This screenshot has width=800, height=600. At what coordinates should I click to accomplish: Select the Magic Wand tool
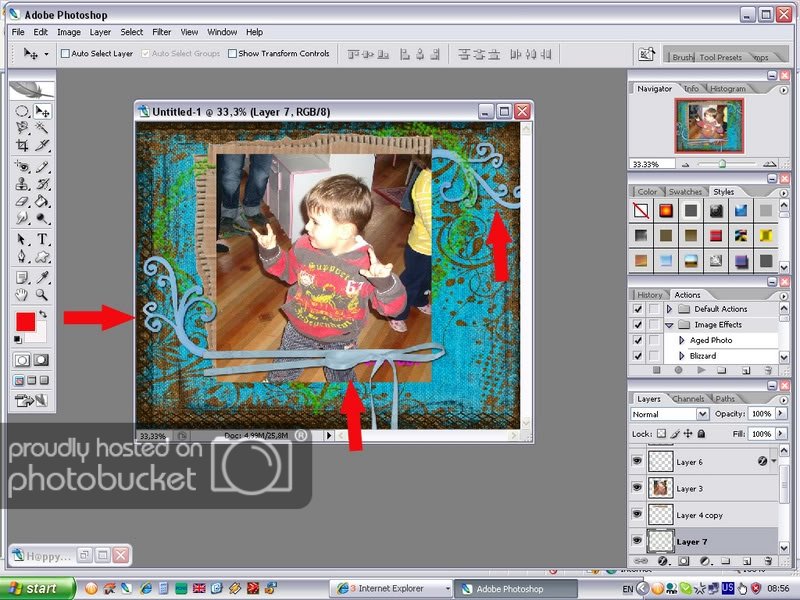pos(42,127)
